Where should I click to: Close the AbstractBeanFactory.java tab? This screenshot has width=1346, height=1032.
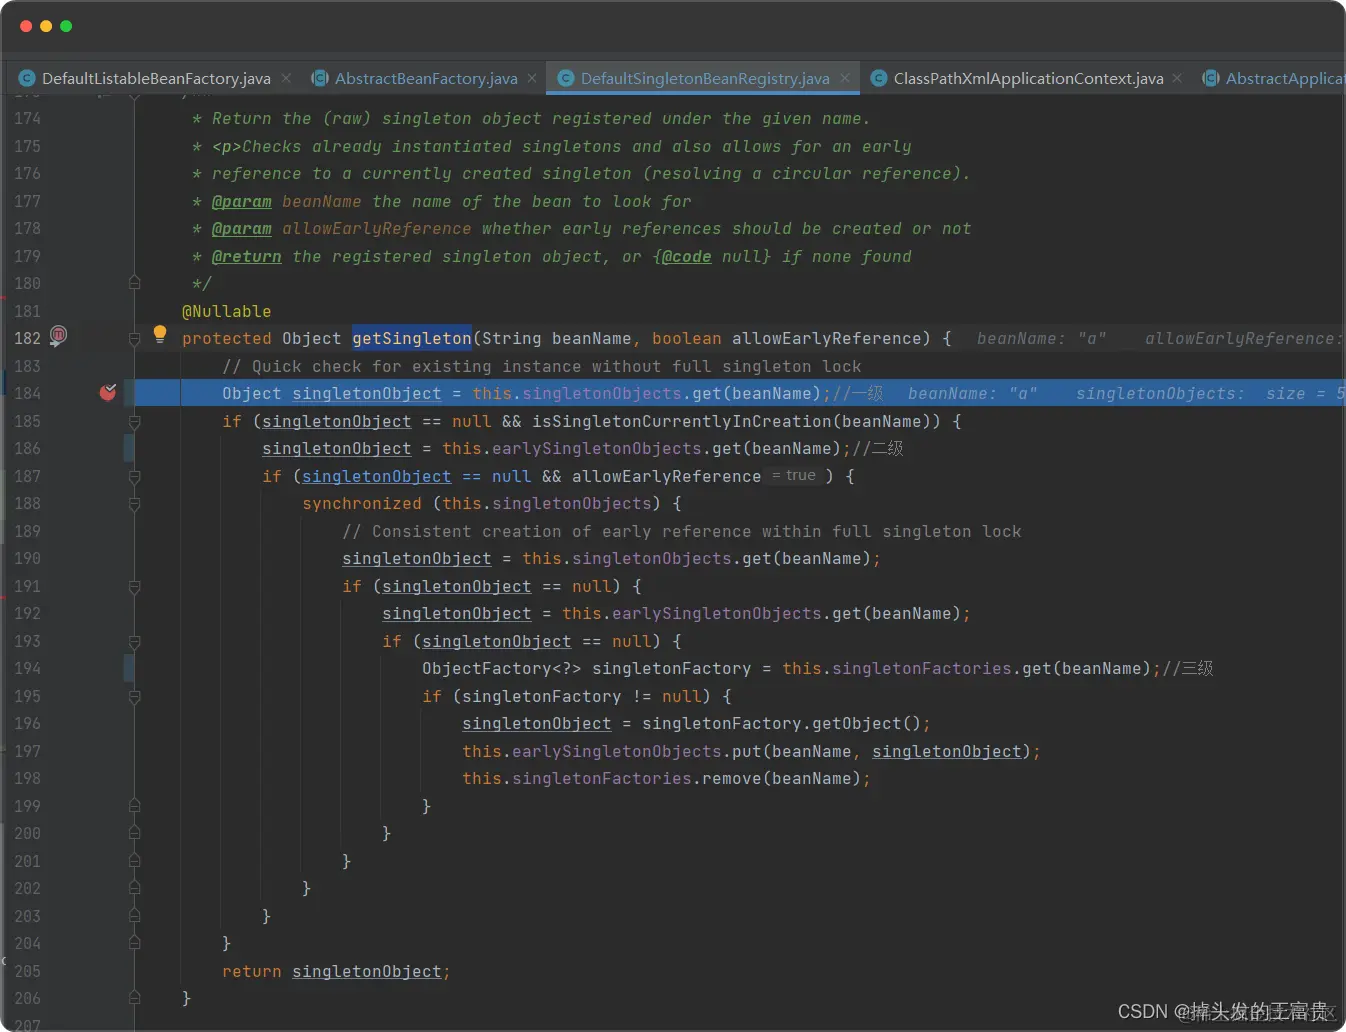(532, 78)
